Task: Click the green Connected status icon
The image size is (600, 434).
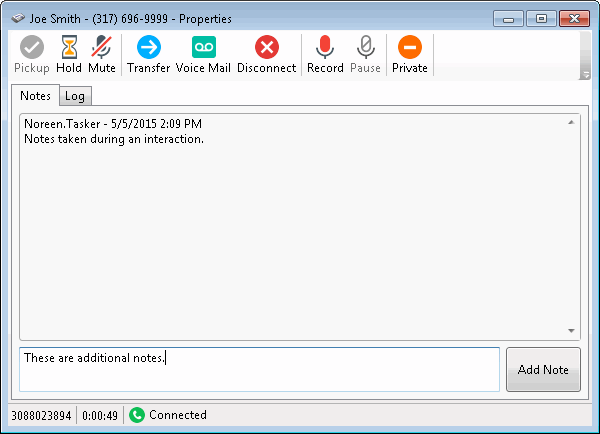Action: [137, 415]
